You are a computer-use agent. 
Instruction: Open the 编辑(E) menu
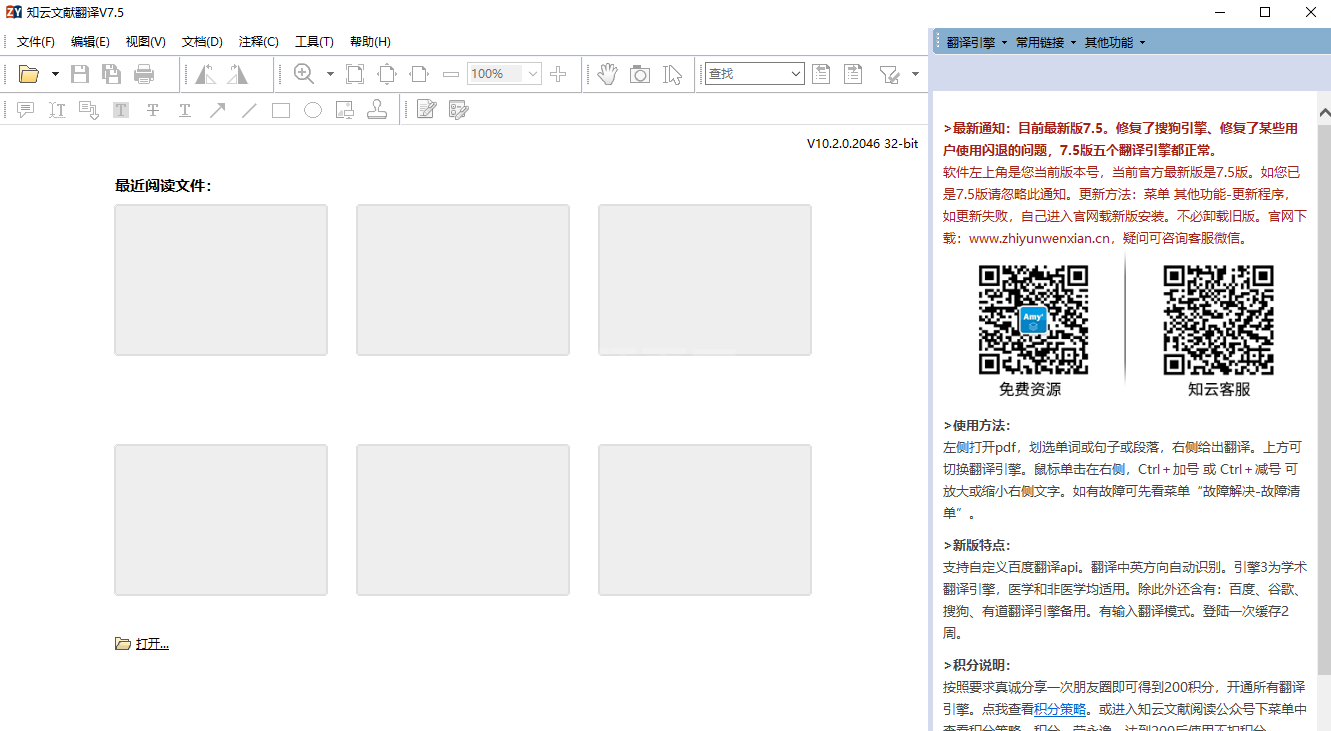(x=90, y=42)
